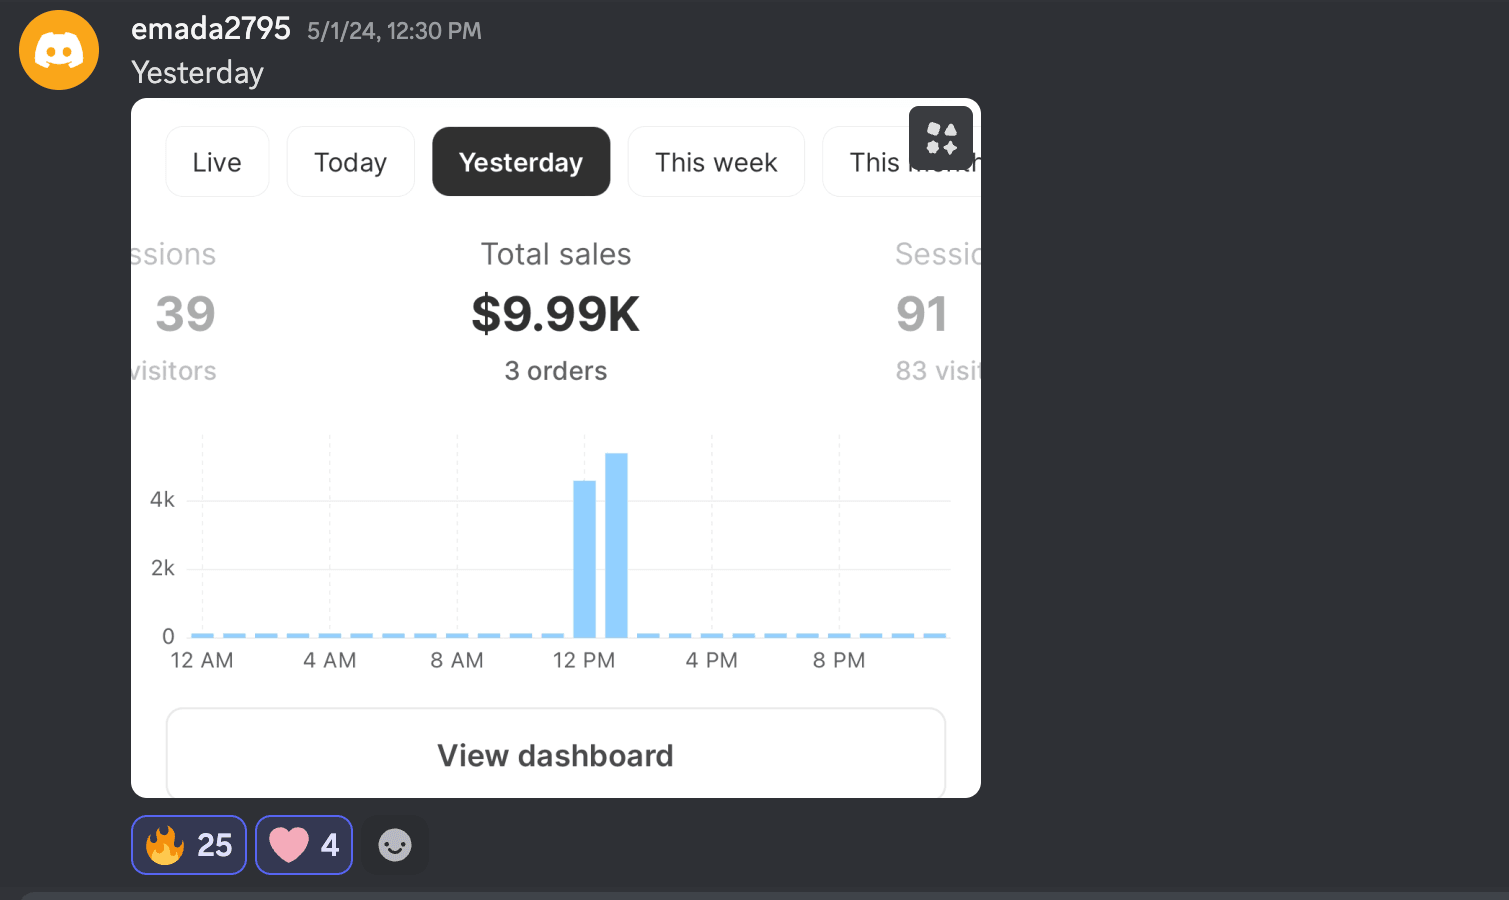Viewport: 1509px width, 900px height.
Task: Select the Today tab
Action: (350, 162)
